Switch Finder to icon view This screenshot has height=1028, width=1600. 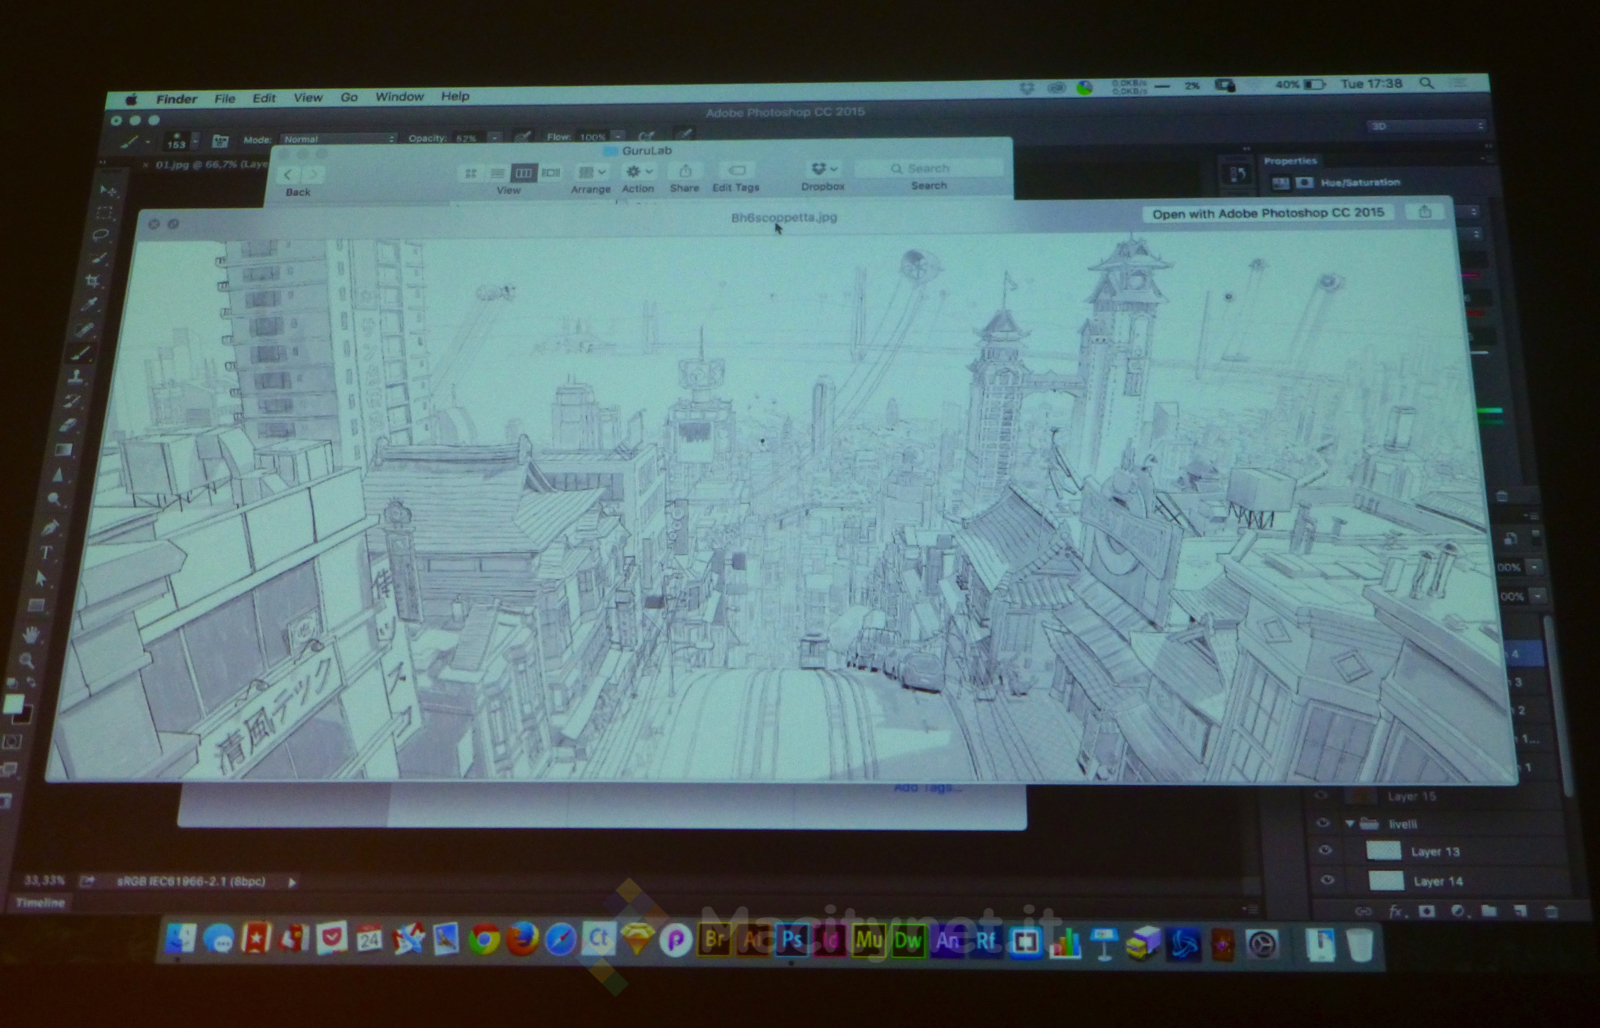coord(470,173)
